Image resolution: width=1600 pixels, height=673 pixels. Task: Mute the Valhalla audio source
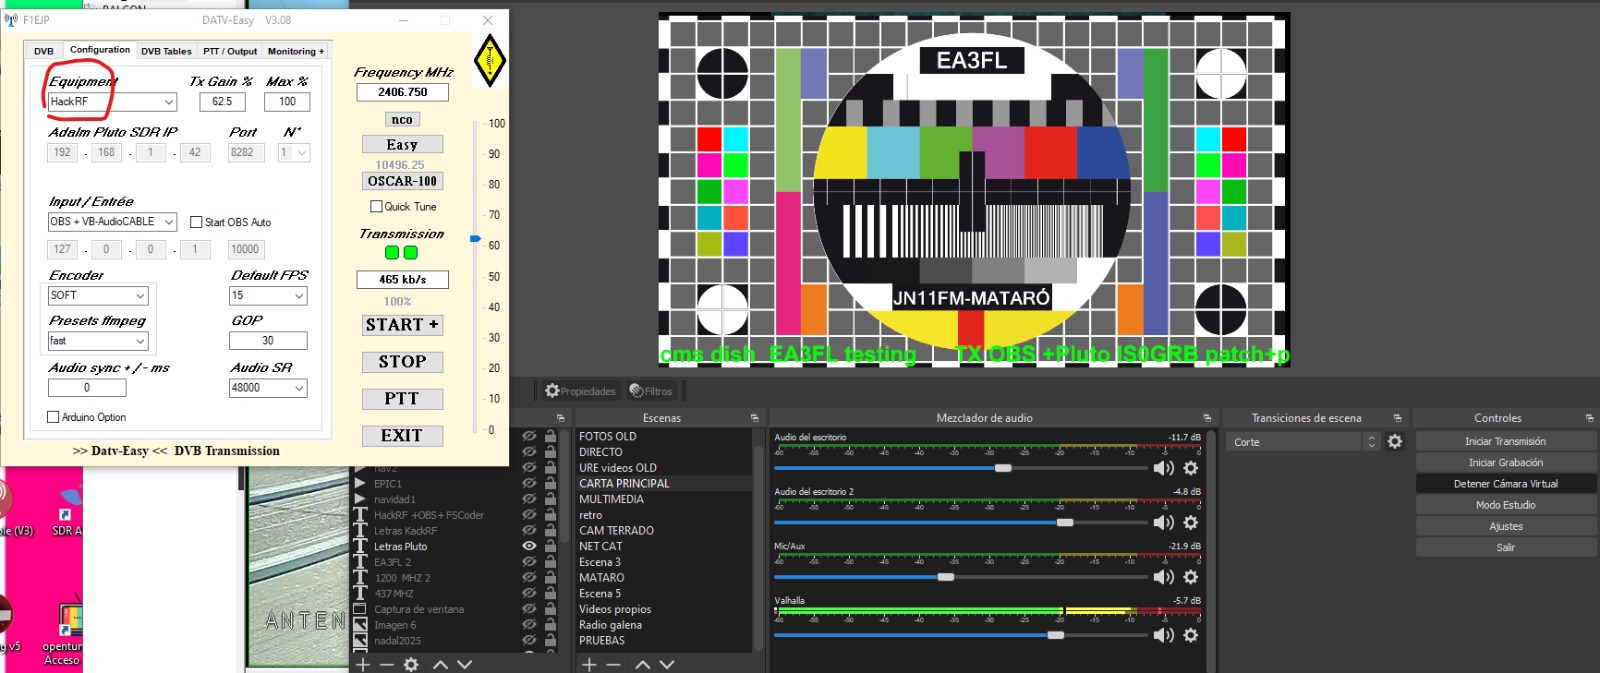coord(1163,635)
